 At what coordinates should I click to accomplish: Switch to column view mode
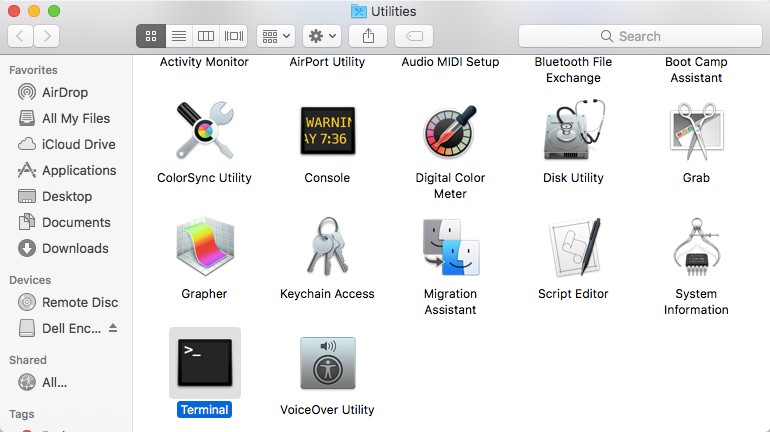tap(206, 36)
